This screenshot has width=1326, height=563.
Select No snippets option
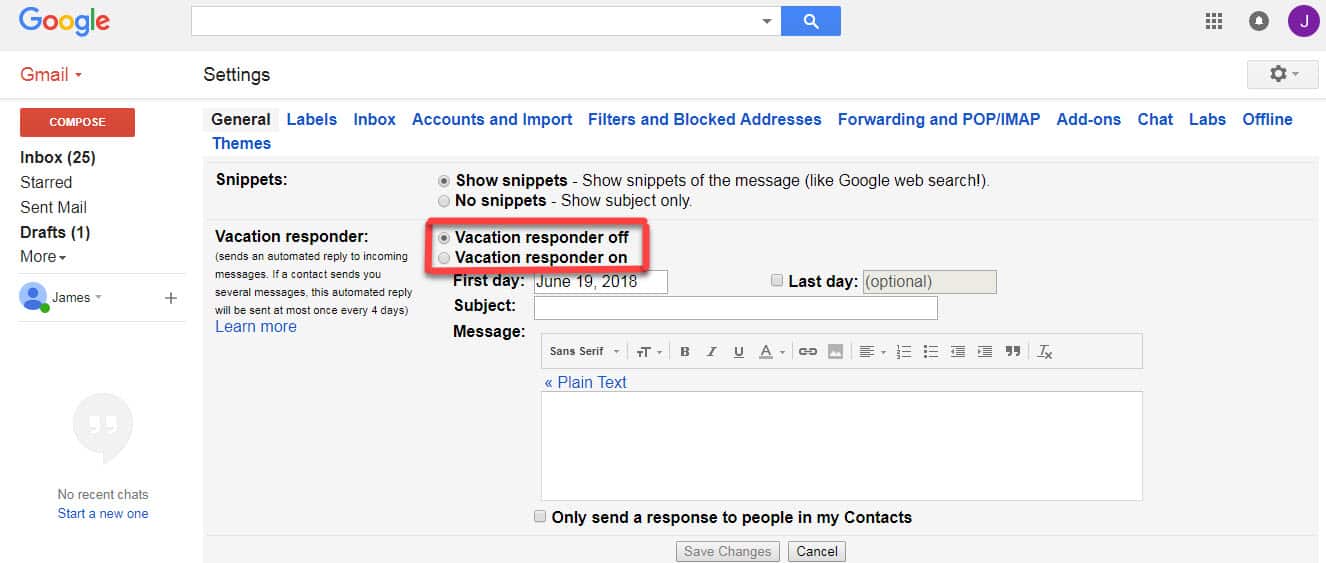pos(444,201)
